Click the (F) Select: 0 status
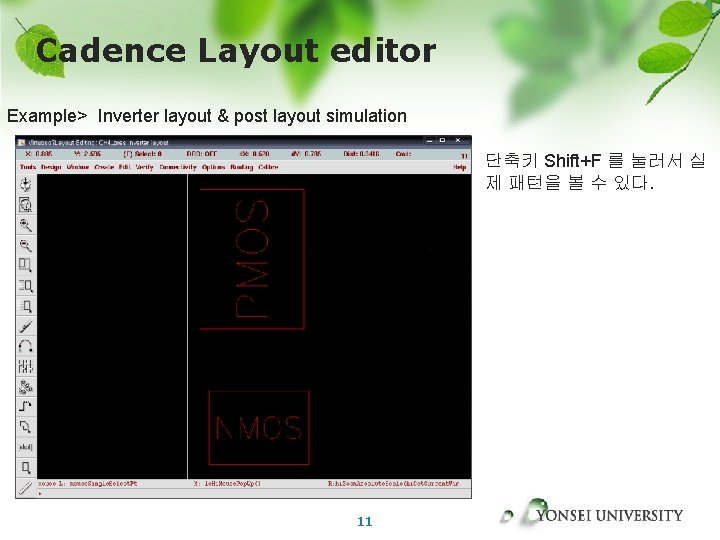720x540 pixels. click(143, 154)
